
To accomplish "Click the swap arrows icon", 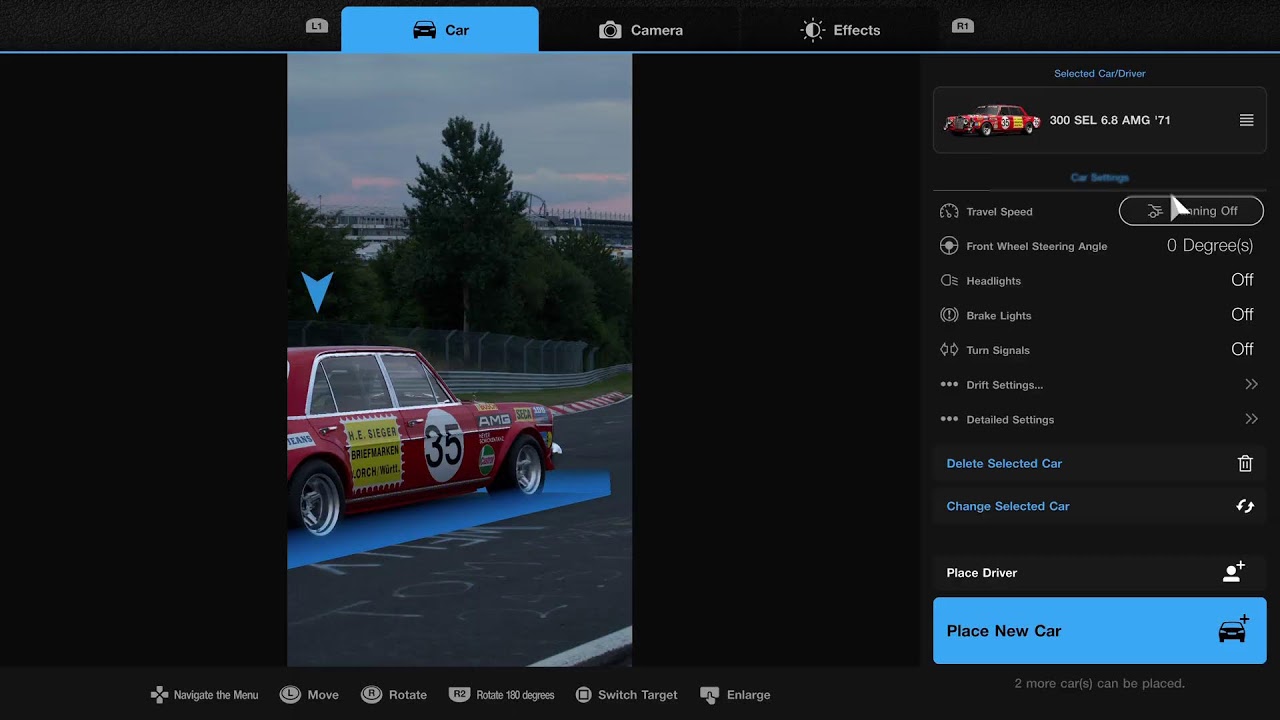I will click(1245, 506).
